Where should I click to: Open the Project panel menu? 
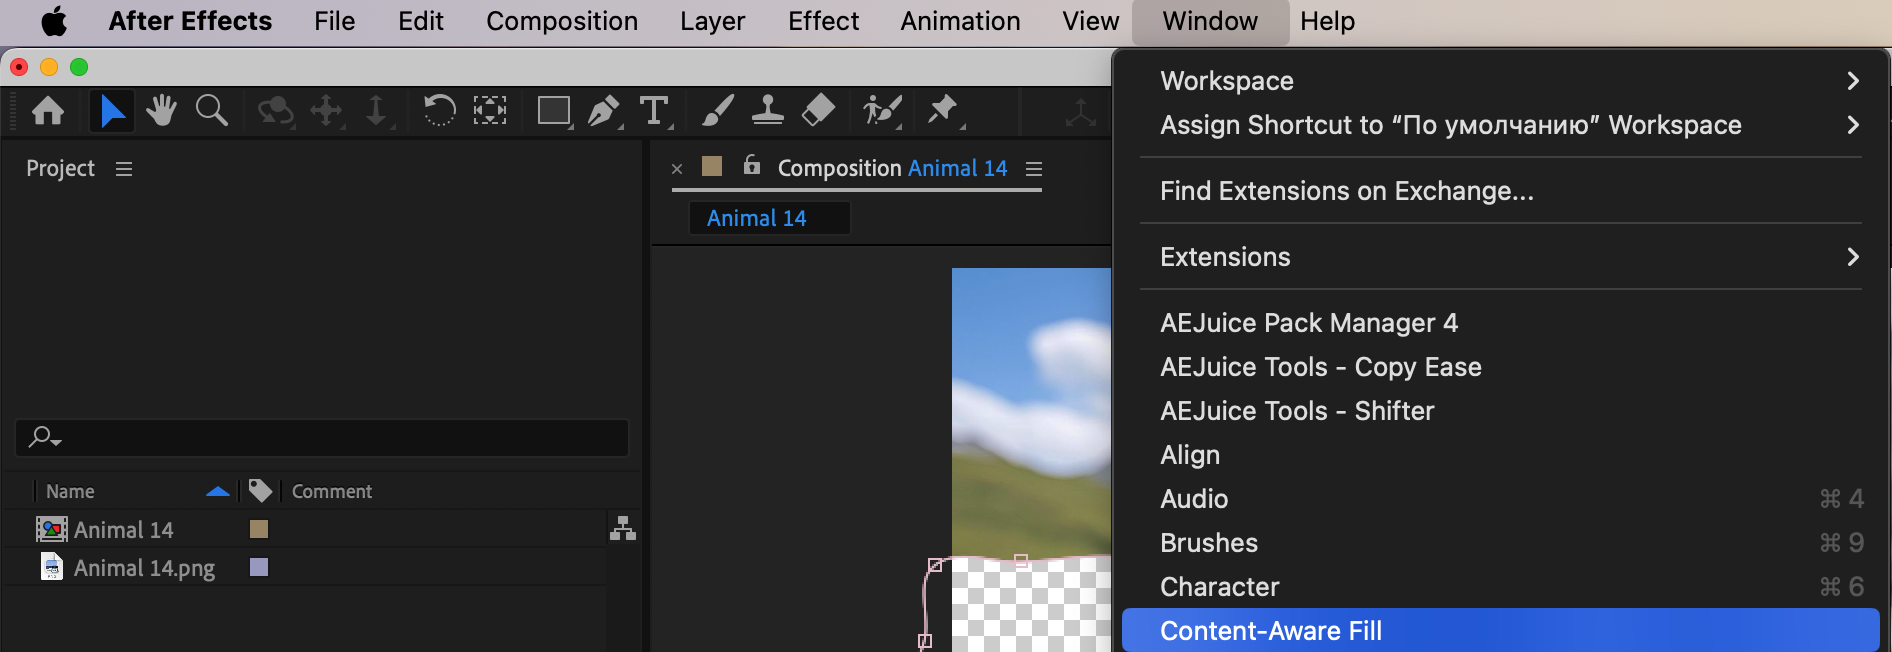(124, 169)
